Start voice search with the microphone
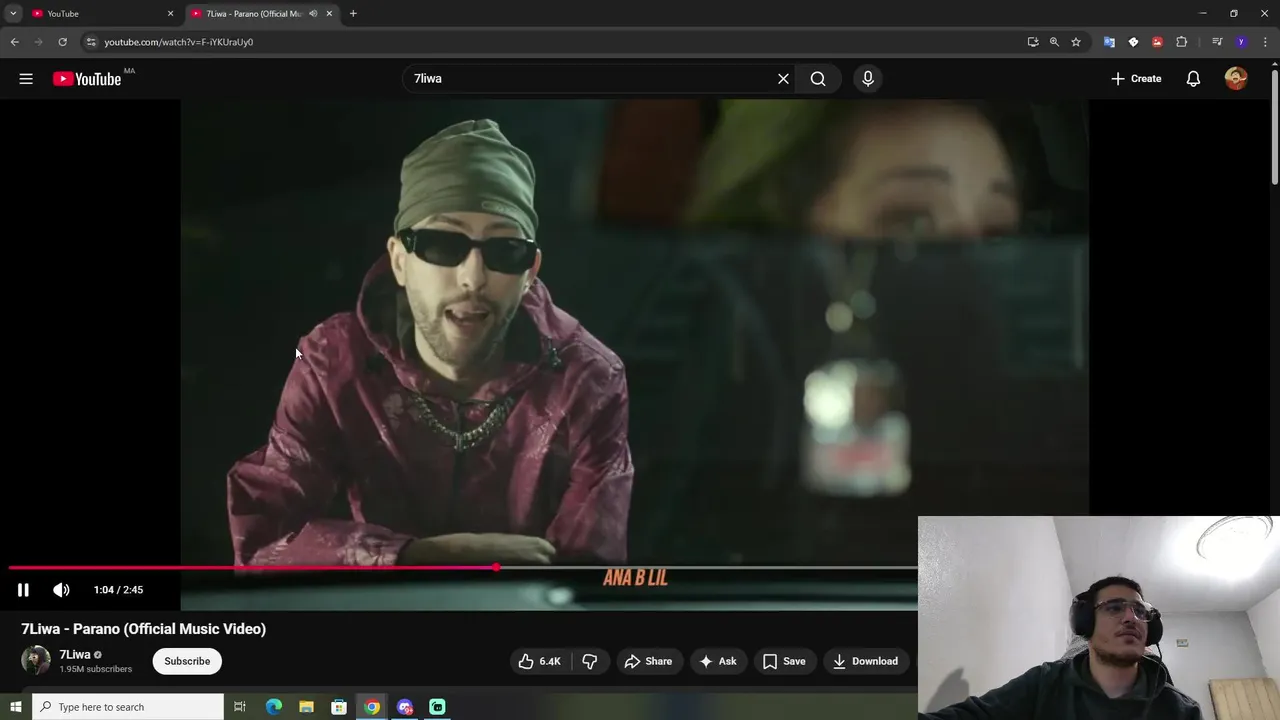Image resolution: width=1280 pixels, height=720 pixels. coord(868,79)
